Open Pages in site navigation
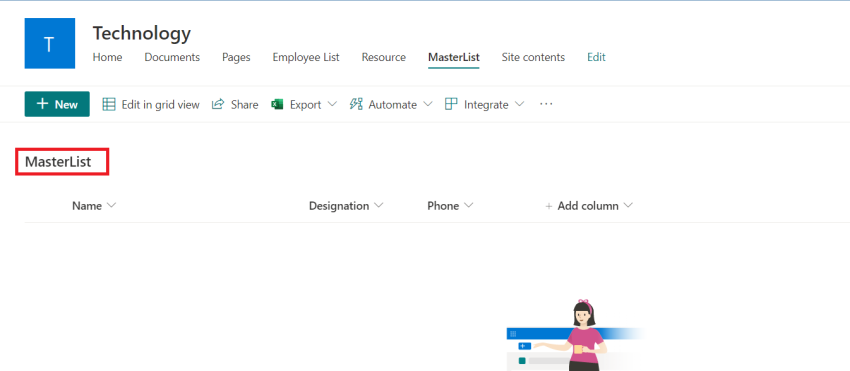The height and width of the screenshot is (371, 850). tap(236, 57)
